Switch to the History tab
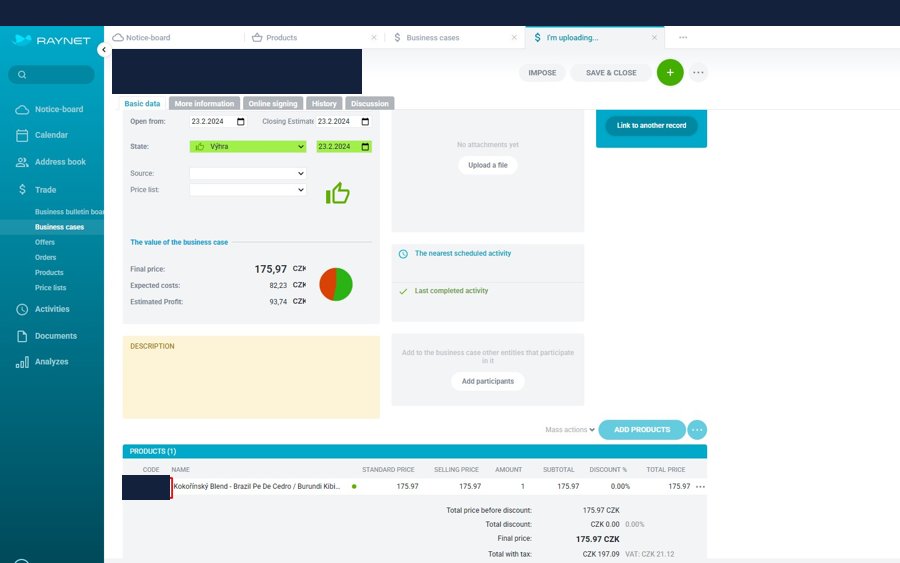Screen dimensions: 900x563 [x=324, y=104]
